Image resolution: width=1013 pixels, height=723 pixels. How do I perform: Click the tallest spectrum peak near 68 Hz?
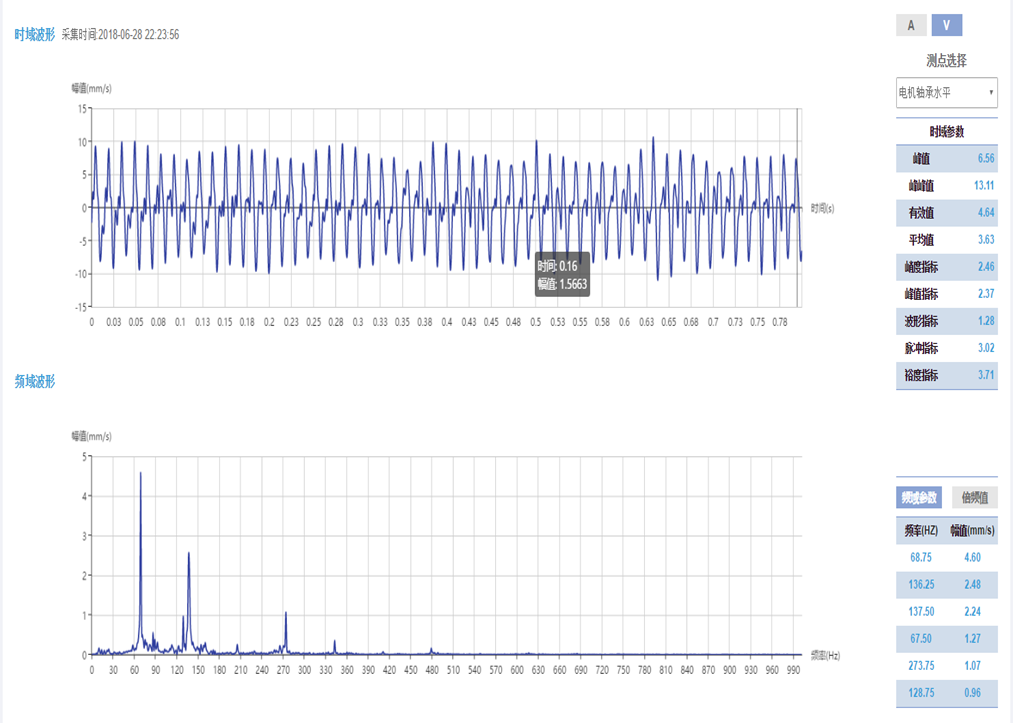tap(140, 475)
